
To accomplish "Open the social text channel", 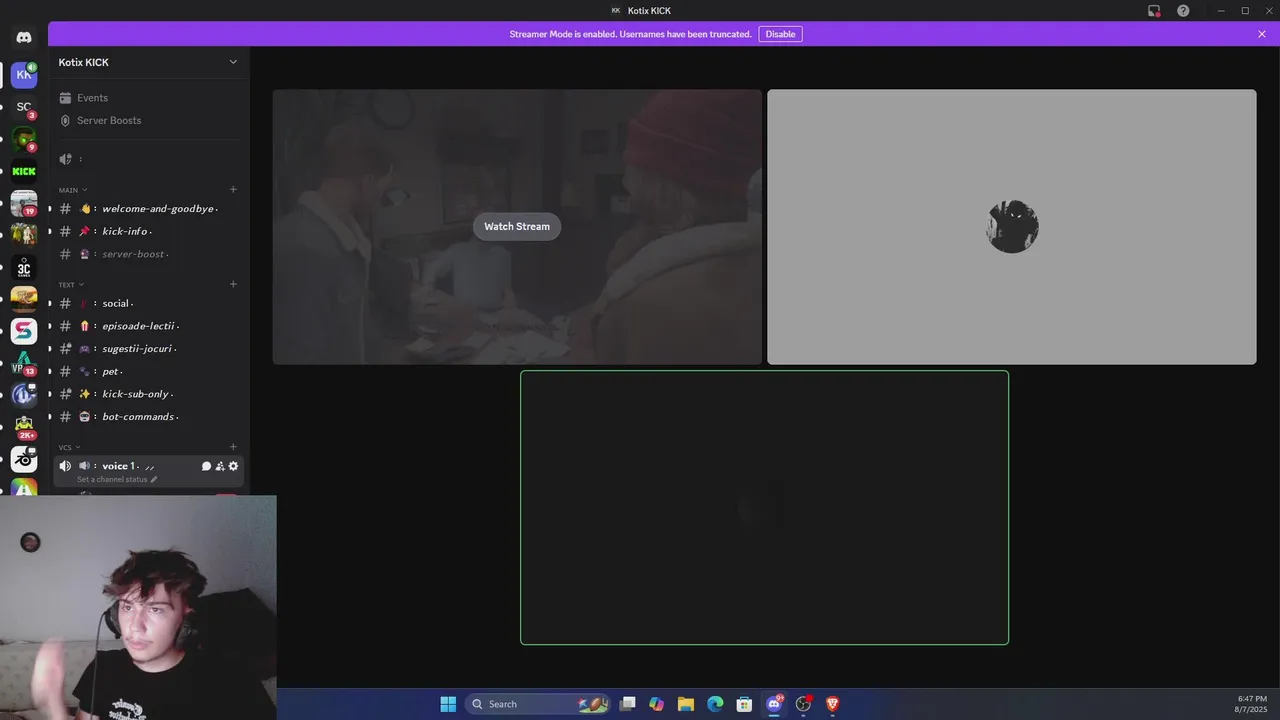I will pos(149,303).
